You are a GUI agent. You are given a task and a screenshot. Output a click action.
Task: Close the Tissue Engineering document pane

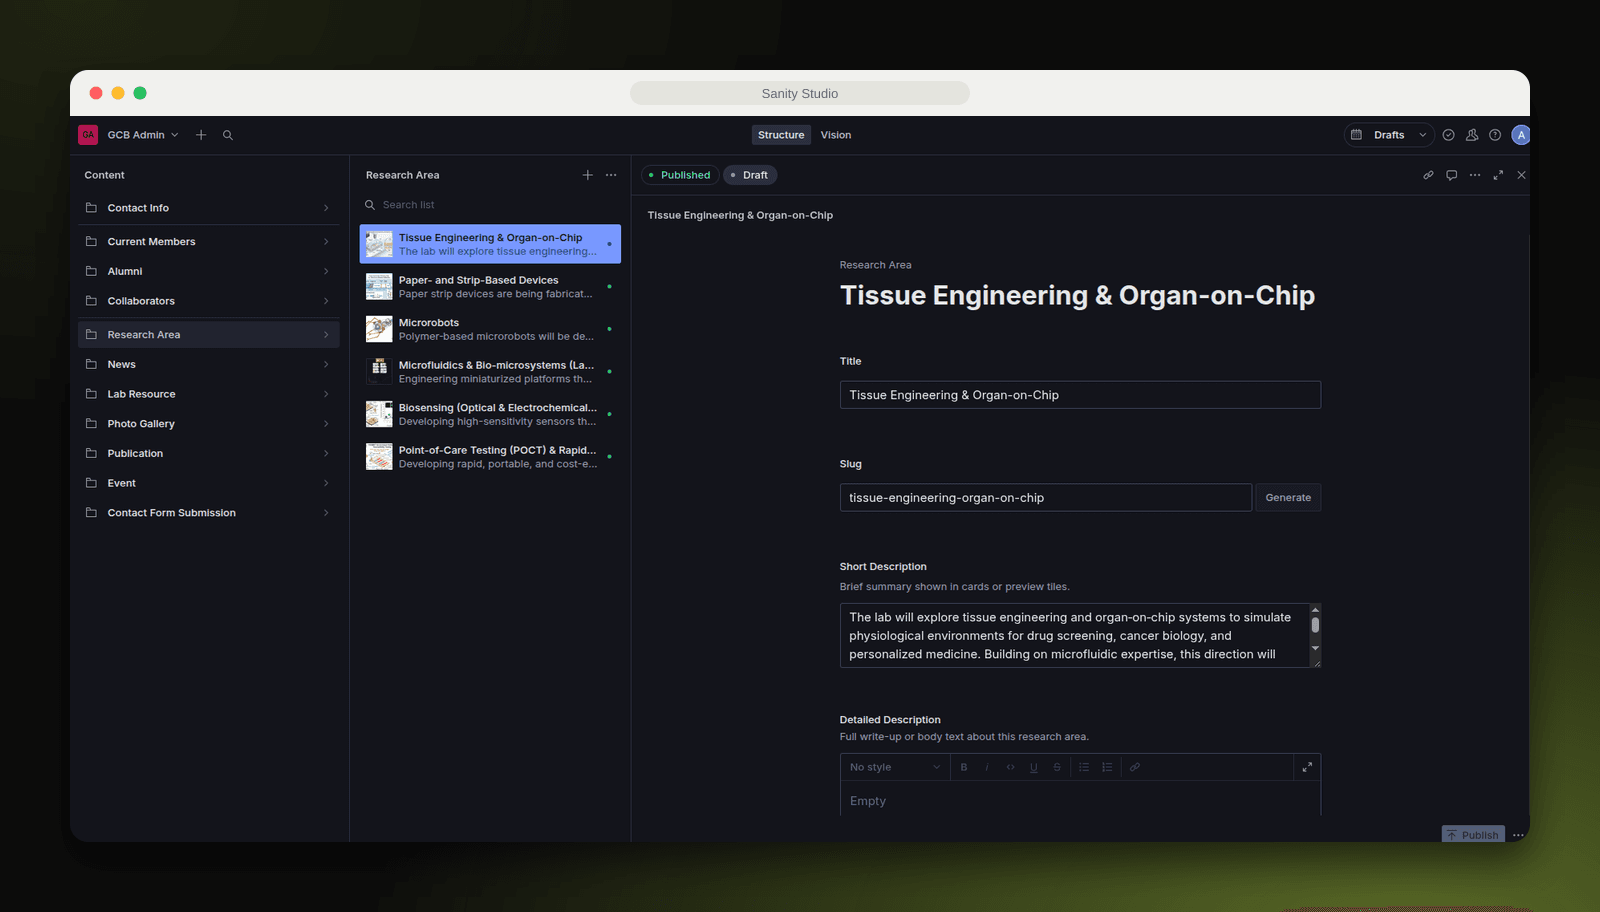click(x=1521, y=175)
